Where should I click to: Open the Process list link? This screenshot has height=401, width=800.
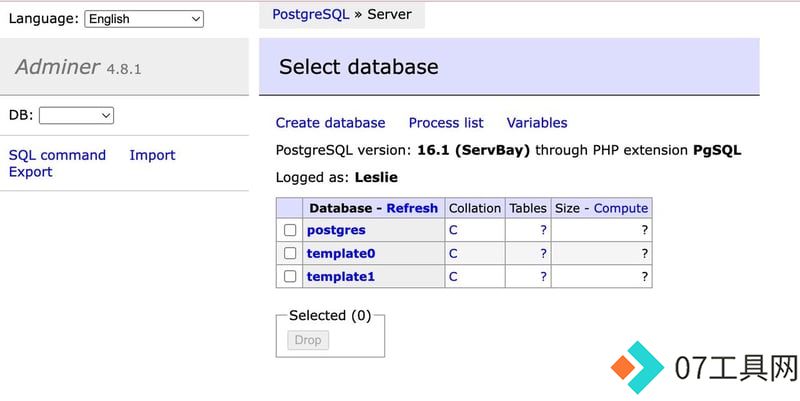click(446, 123)
